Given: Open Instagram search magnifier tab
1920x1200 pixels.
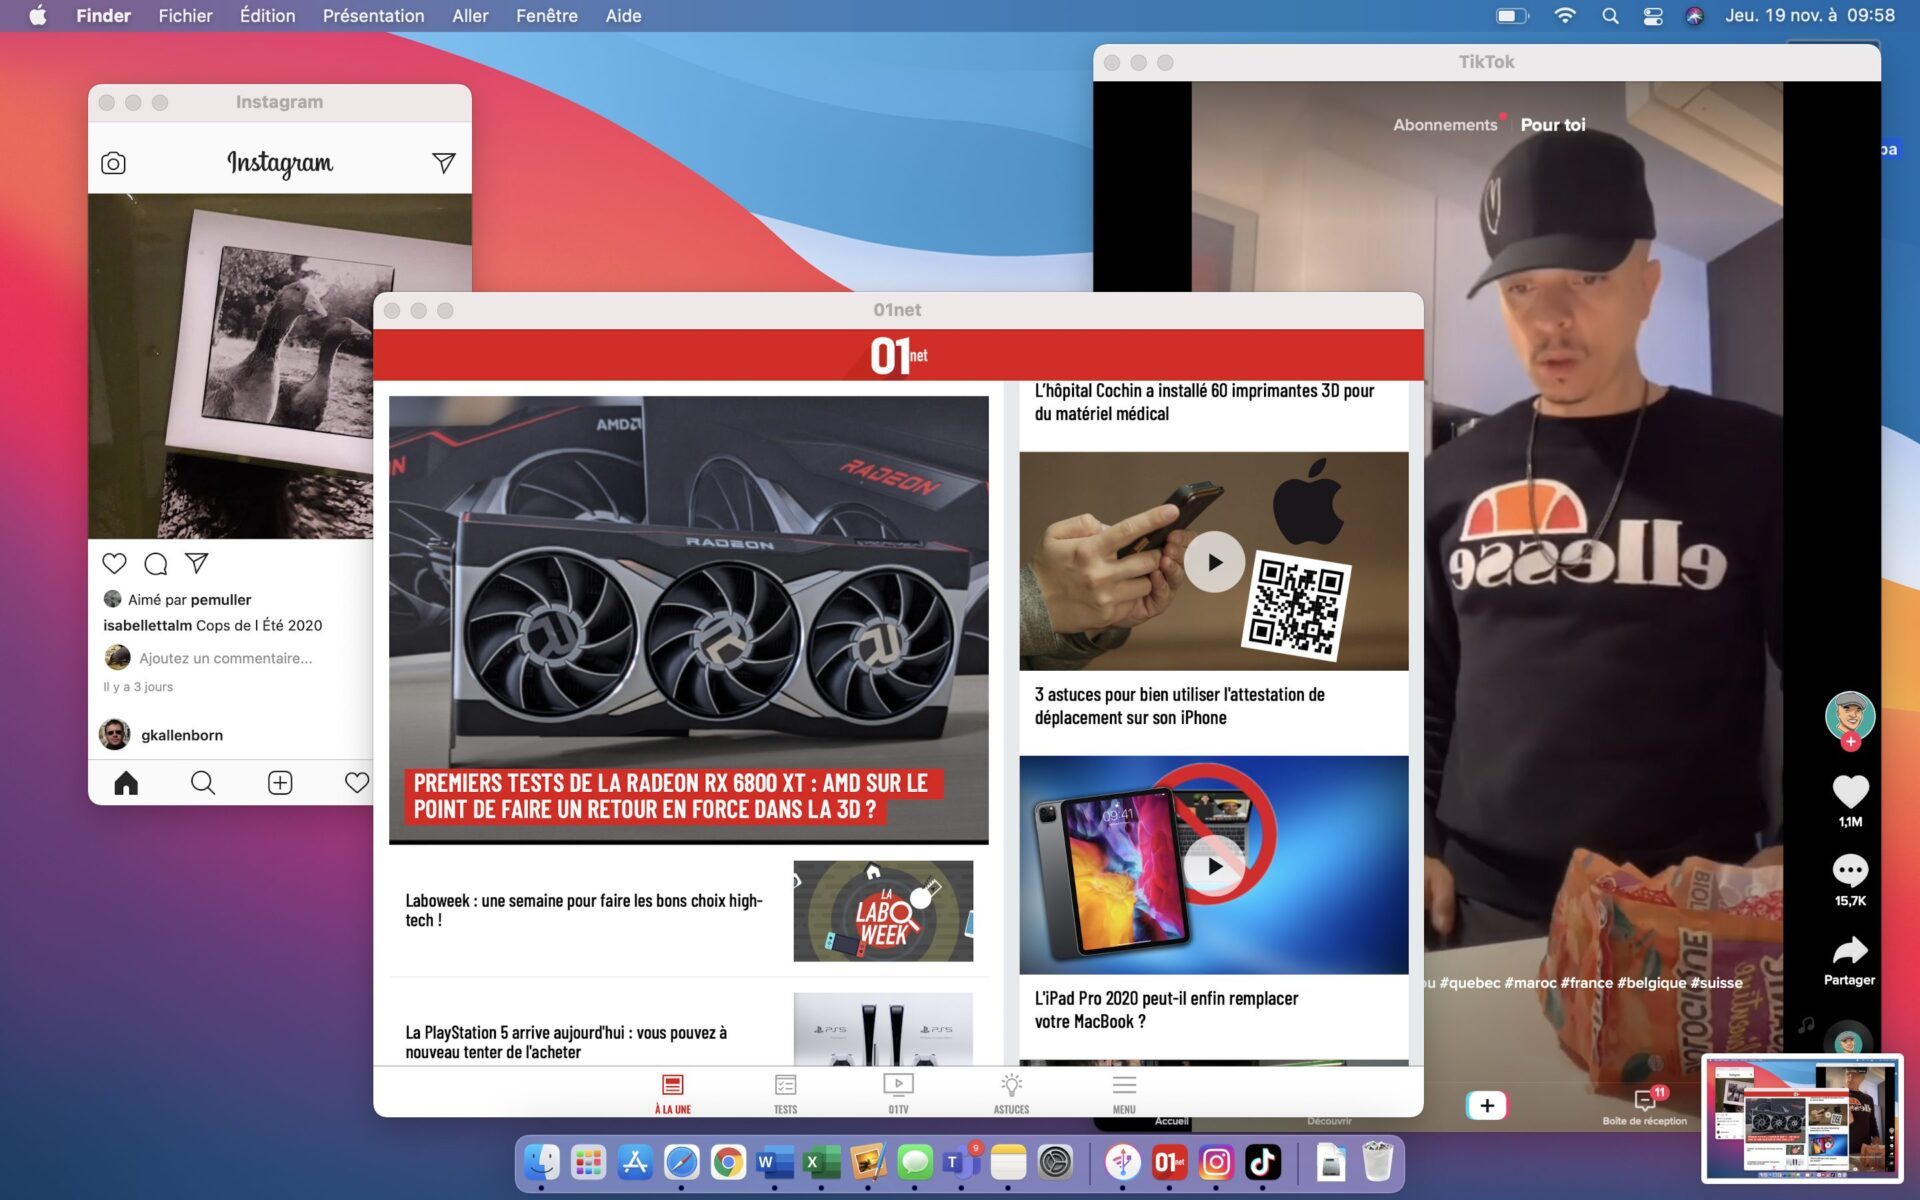Looking at the screenshot, I should tap(203, 783).
